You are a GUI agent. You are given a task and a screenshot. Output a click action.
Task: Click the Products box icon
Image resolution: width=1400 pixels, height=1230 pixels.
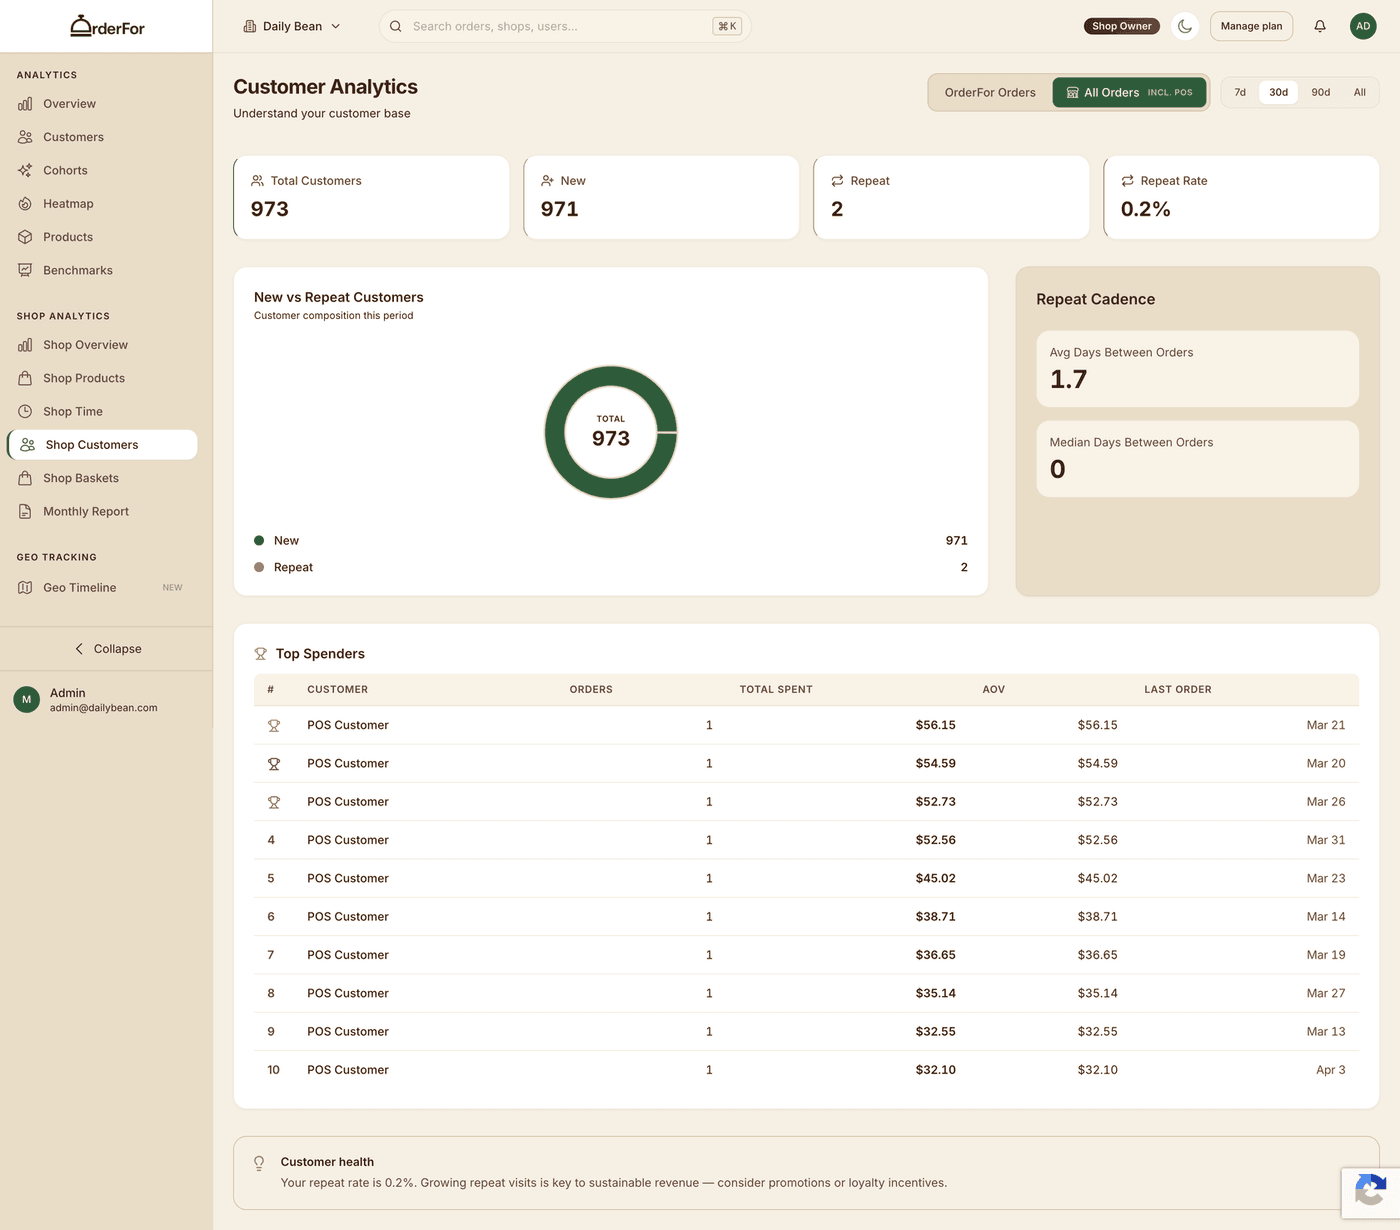(25, 237)
